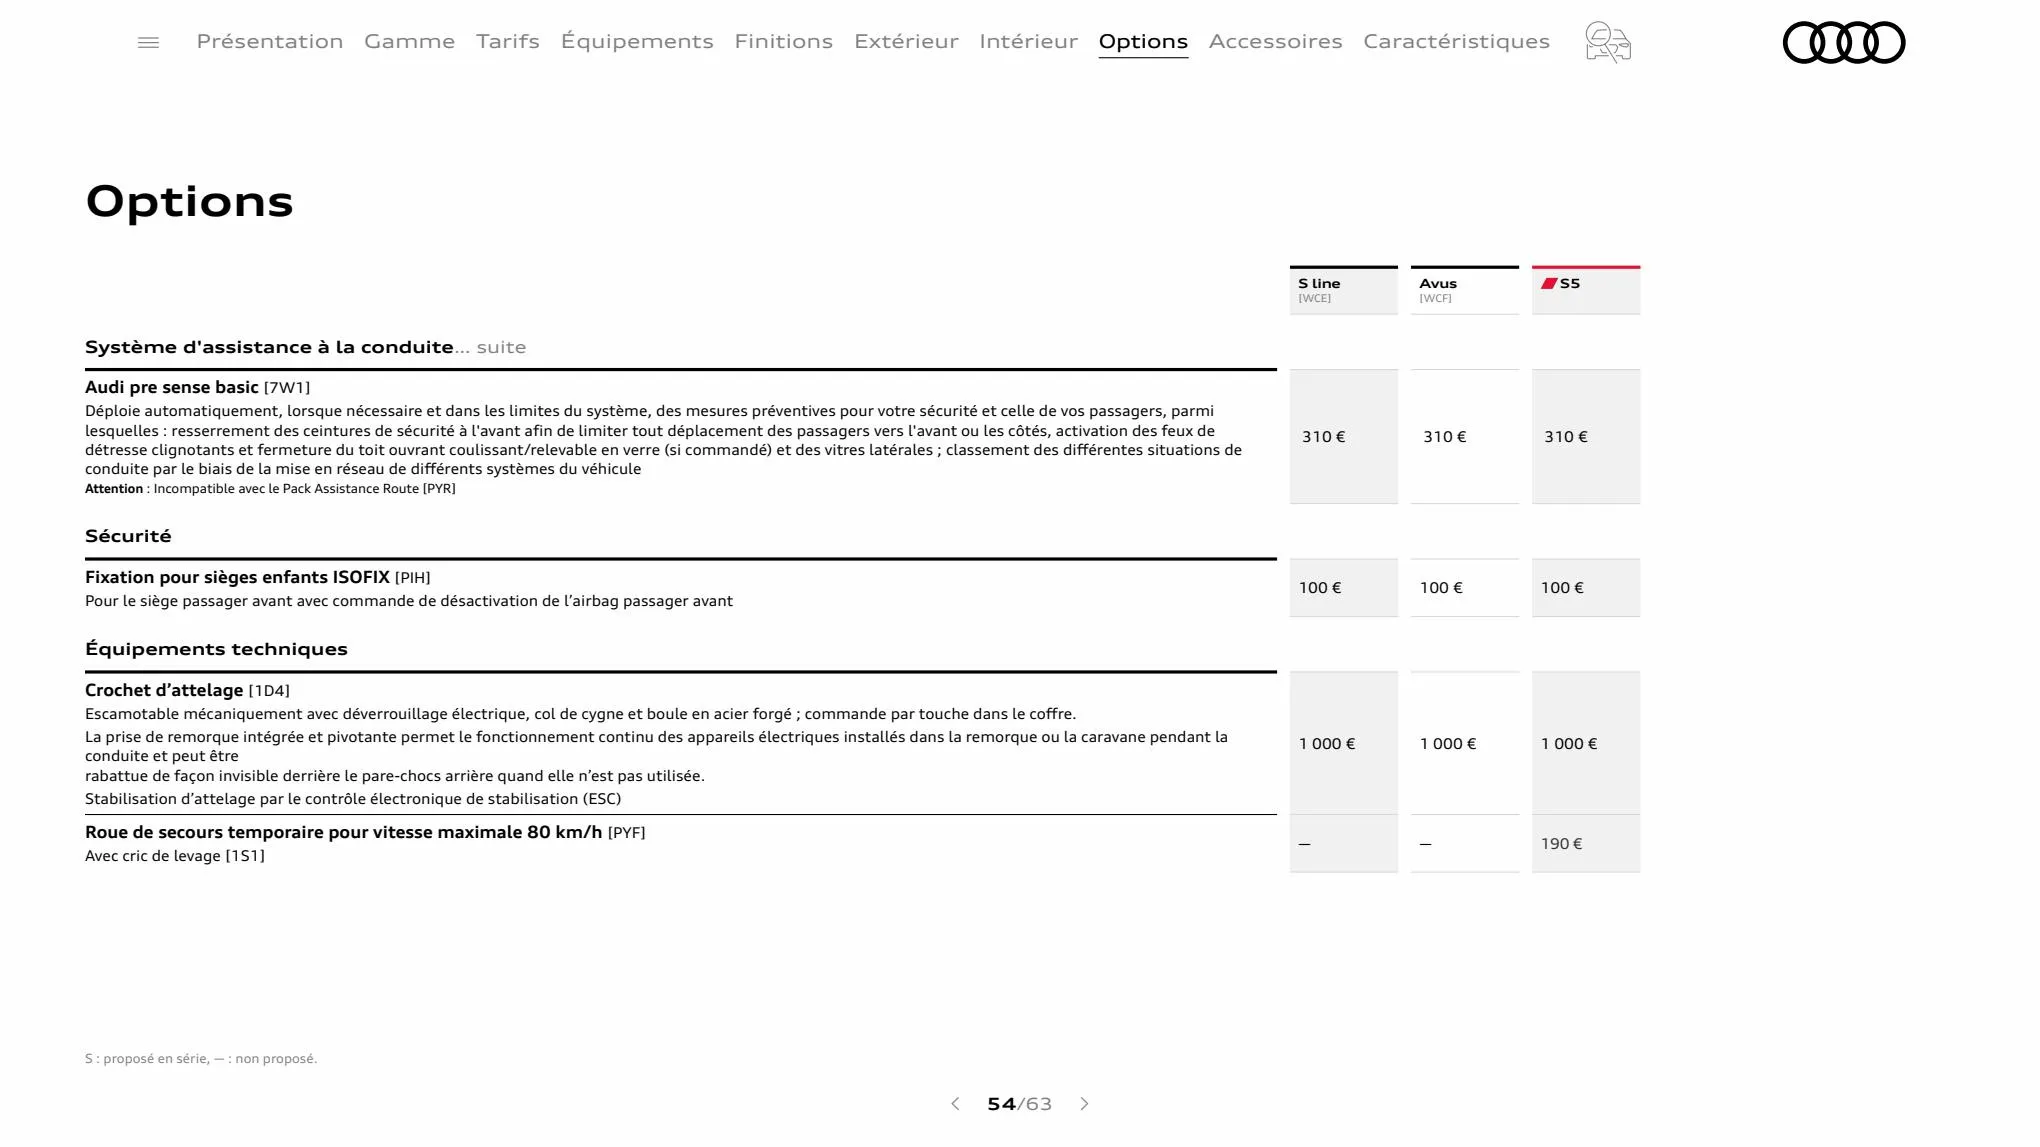Image resolution: width=2040 pixels, height=1147 pixels.
Task: Open the Extérieur tab
Action: coord(906,41)
